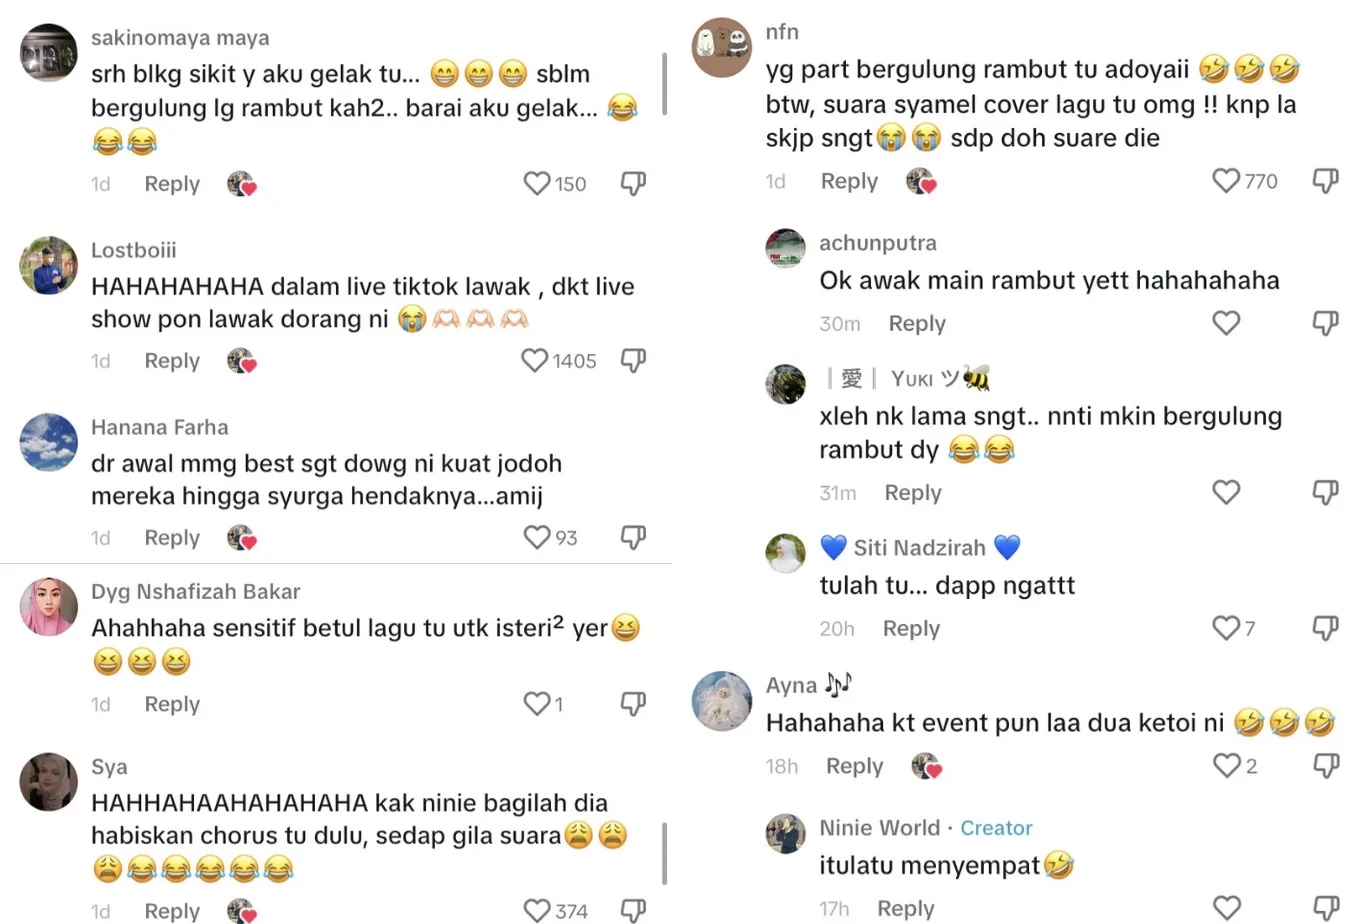This screenshot has height=924, width=1359.
Task: Like Ayna's comment with 2 likes
Action: (x=1226, y=766)
